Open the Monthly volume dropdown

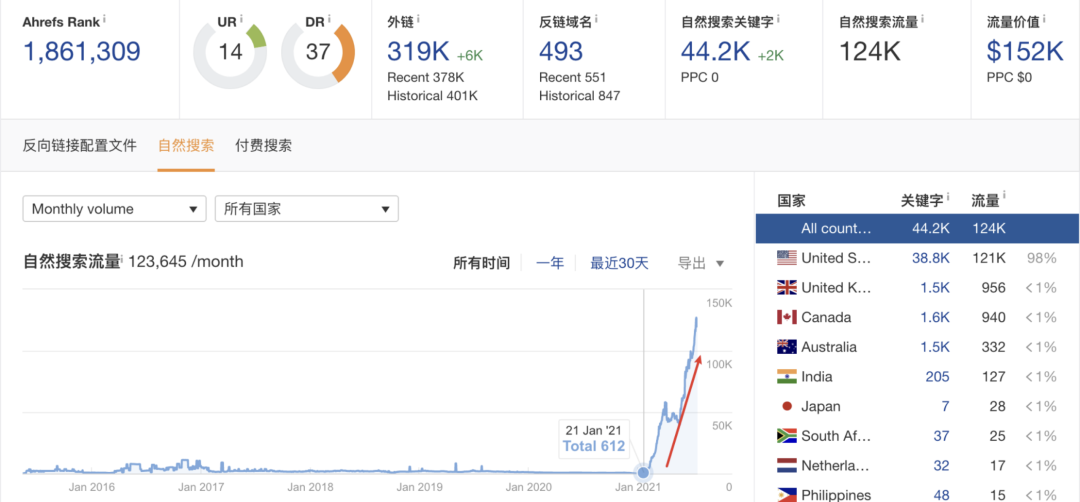(114, 209)
